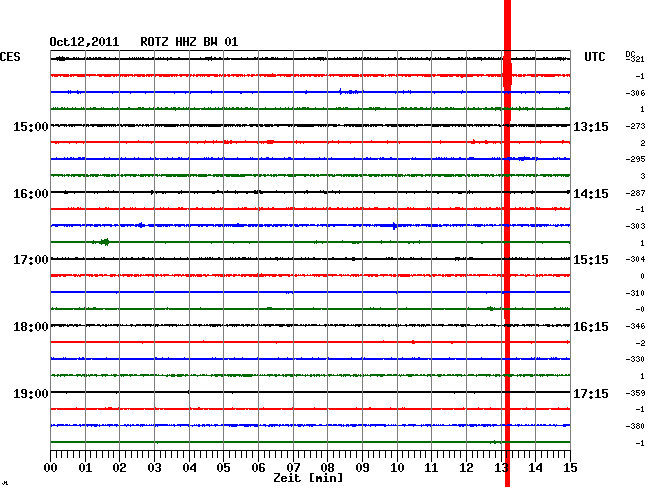Screen dimensions: 650x494
Task: Click the CES time zone label
Action: [10, 57]
